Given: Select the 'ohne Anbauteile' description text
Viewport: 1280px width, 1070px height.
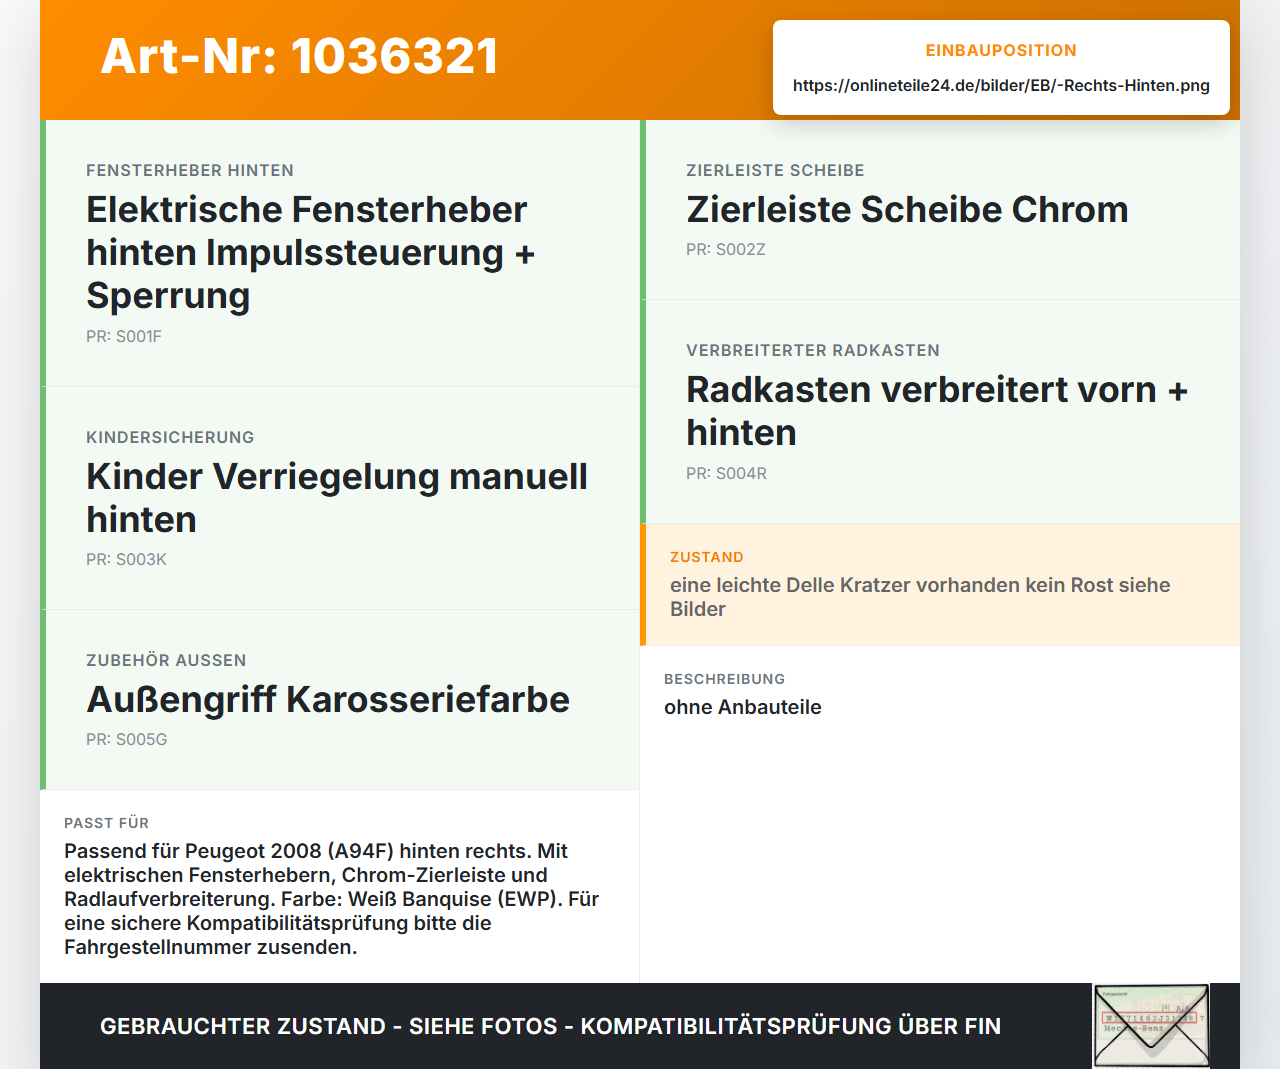Looking at the screenshot, I should click(x=743, y=707).
